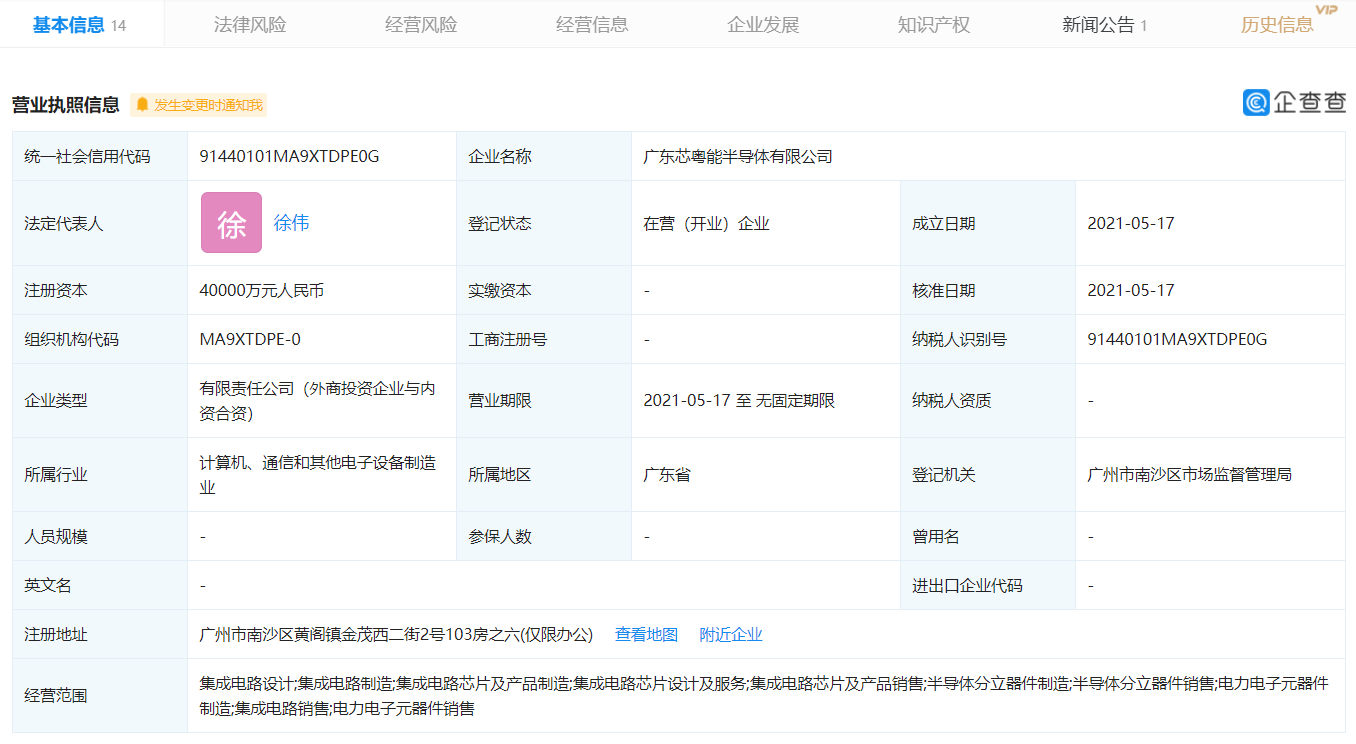Select the 企业名称 label cell
1356x744 pixels.
click(544, 156)
